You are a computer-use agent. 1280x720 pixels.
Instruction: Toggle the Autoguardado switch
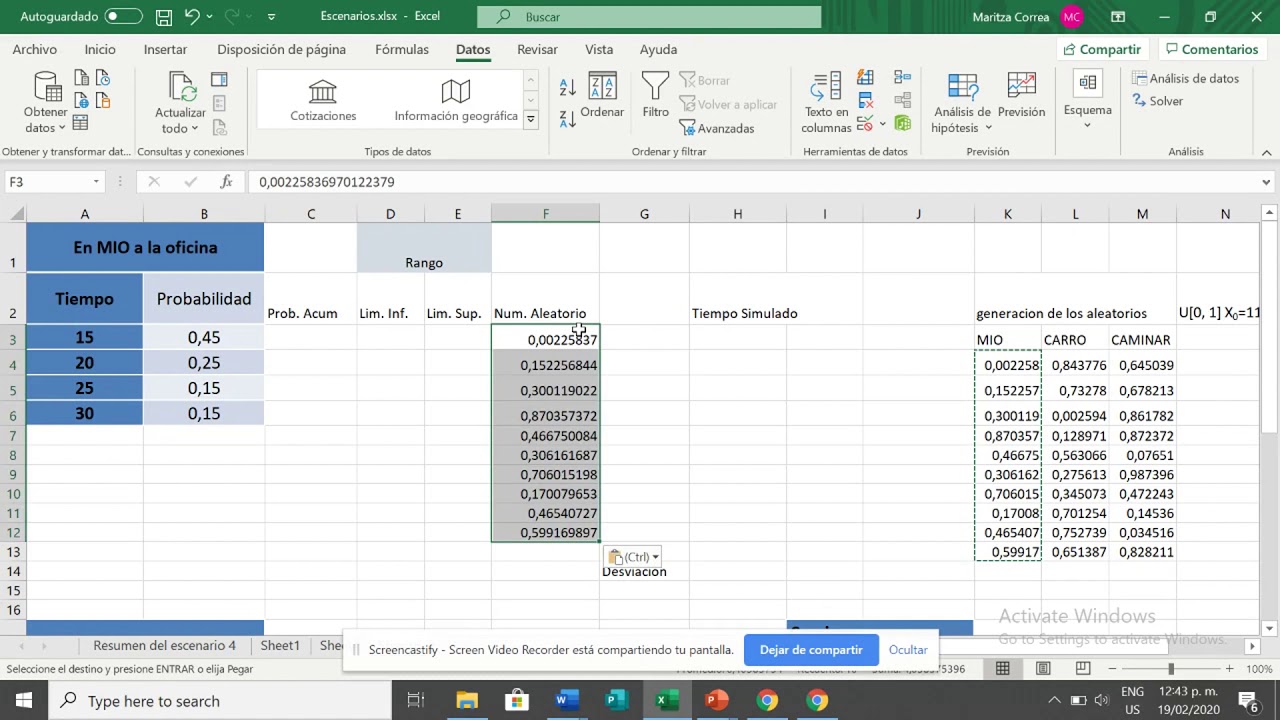coord(123,17)
